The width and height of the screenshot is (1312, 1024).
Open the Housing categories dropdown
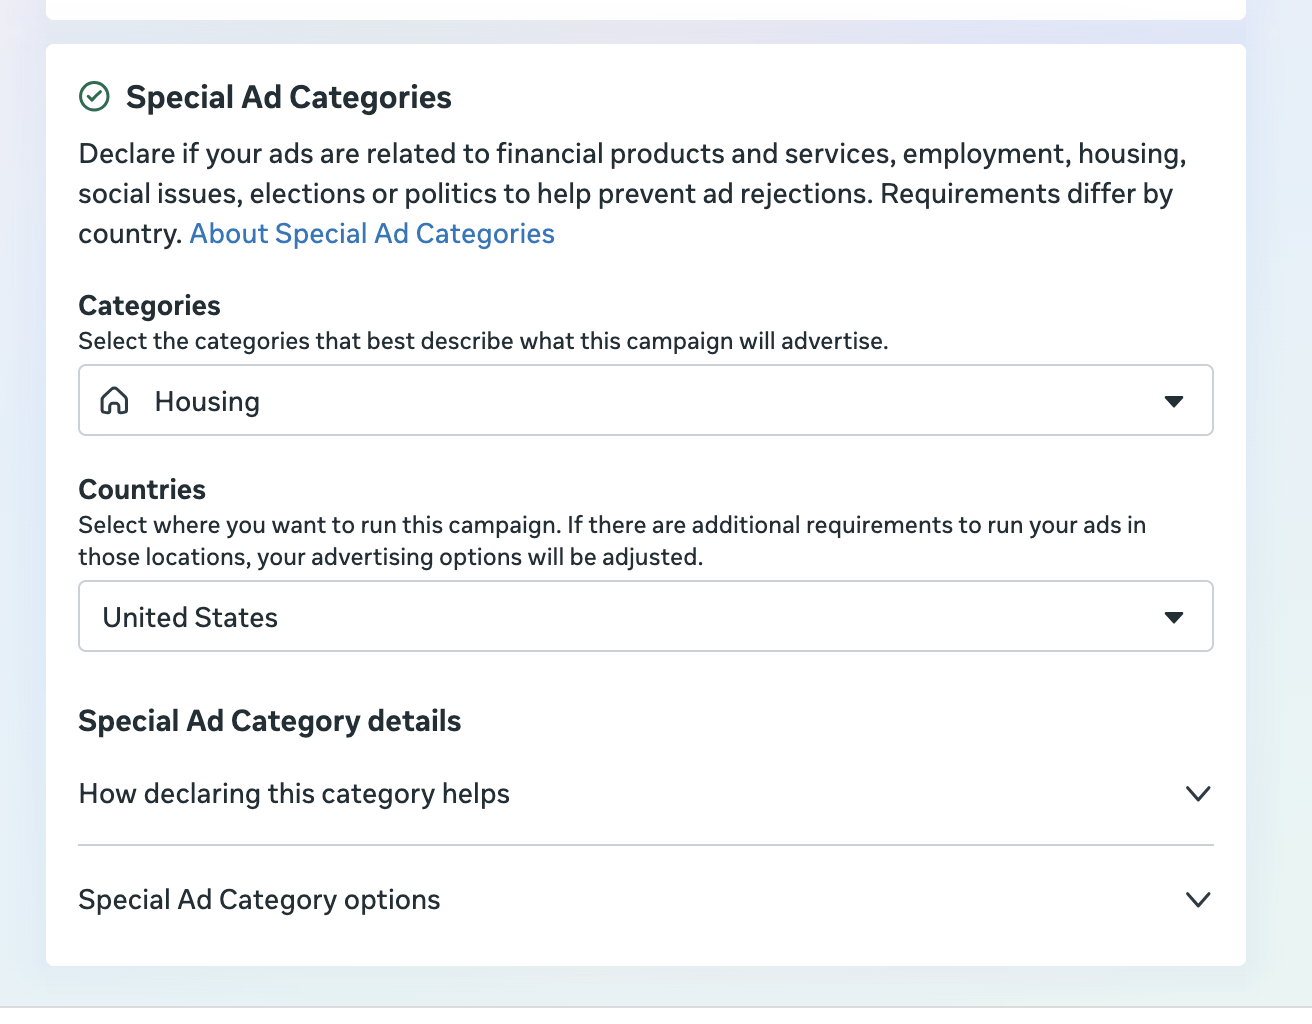(x=646, y=400)
